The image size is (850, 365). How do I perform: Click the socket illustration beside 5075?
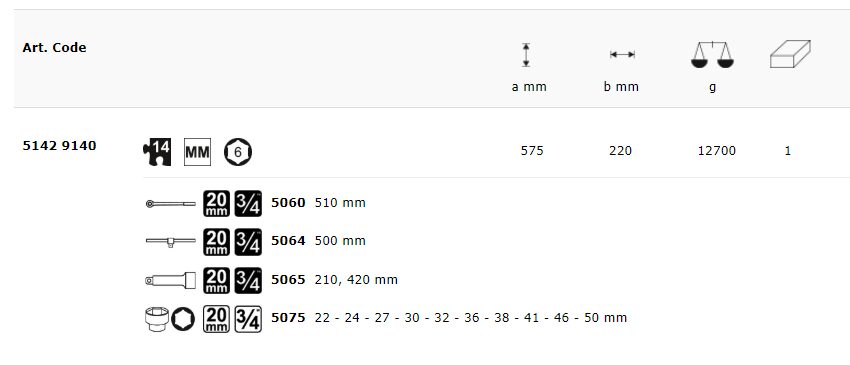(x=157, y=319)
